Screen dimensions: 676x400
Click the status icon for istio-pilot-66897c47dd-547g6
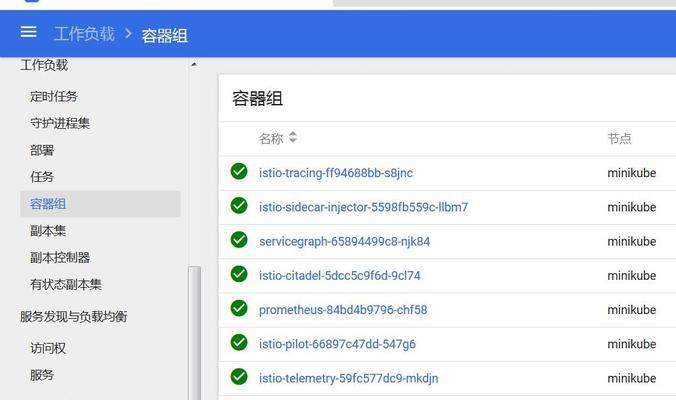pos(239,342)
